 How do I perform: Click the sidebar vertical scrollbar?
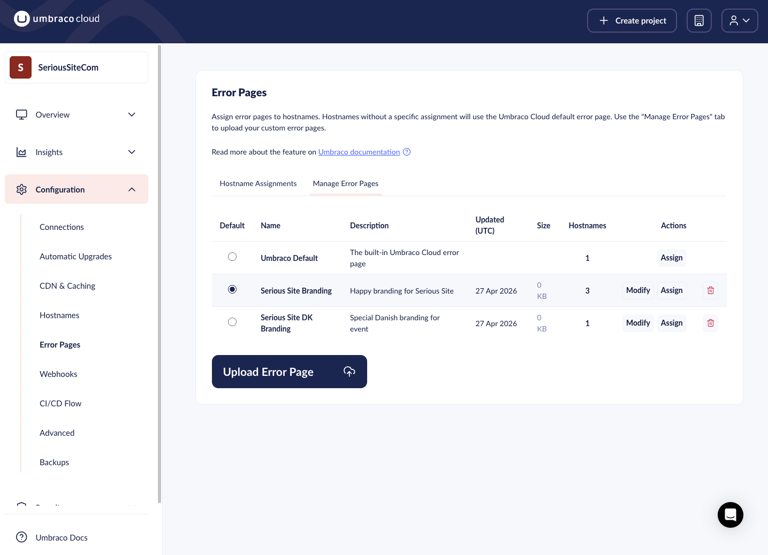pyautogui.click(x=159, y=274)
